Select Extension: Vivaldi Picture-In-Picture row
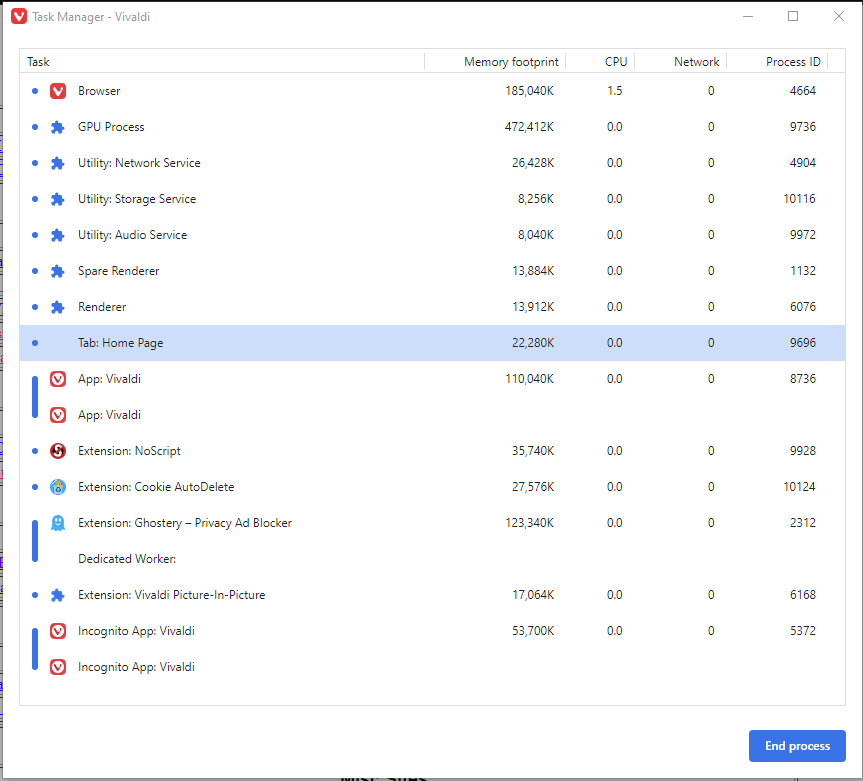Viewport: 863px width, 781px height. pyautogui.click(x=433, y=595)
